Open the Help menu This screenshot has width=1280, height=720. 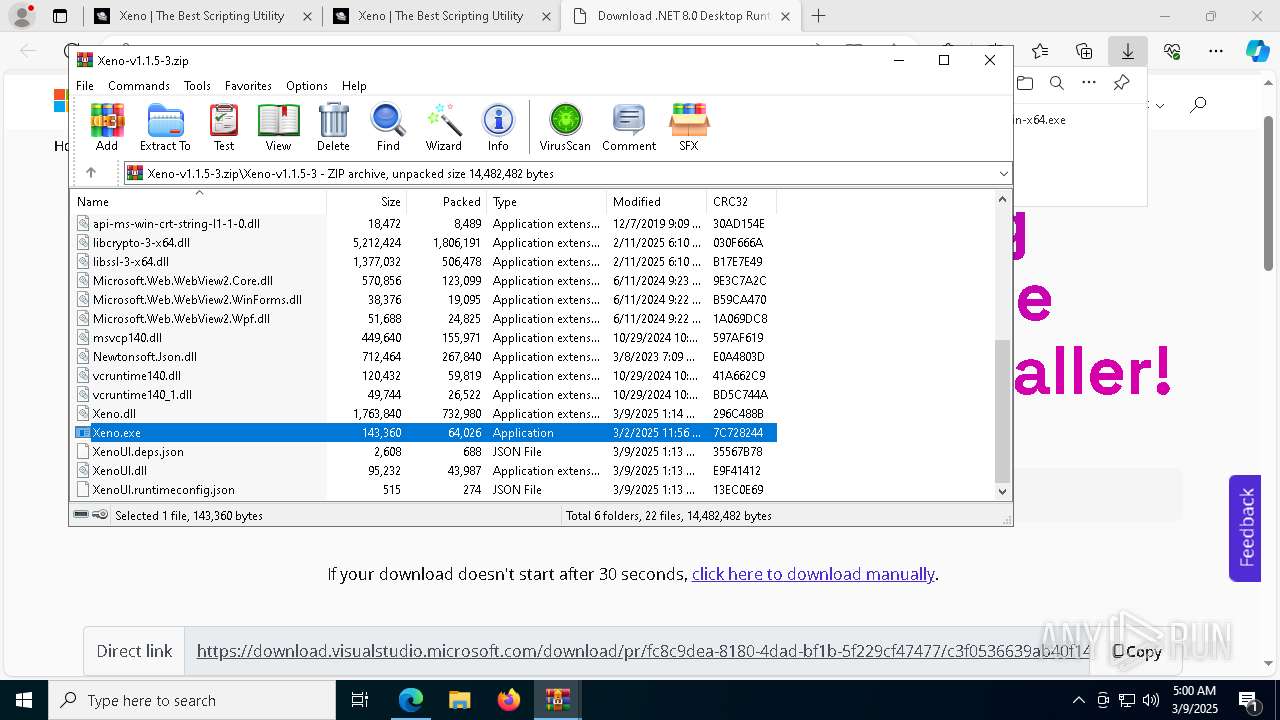coord(354,86)
